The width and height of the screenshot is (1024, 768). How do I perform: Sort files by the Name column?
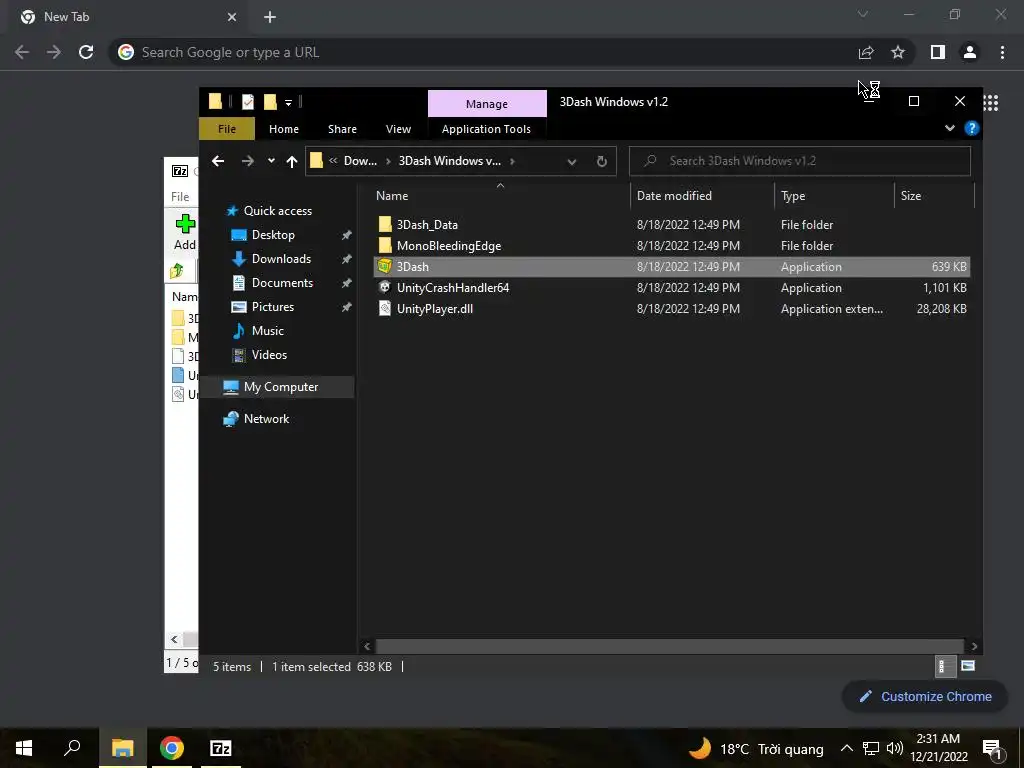point(392,196)
